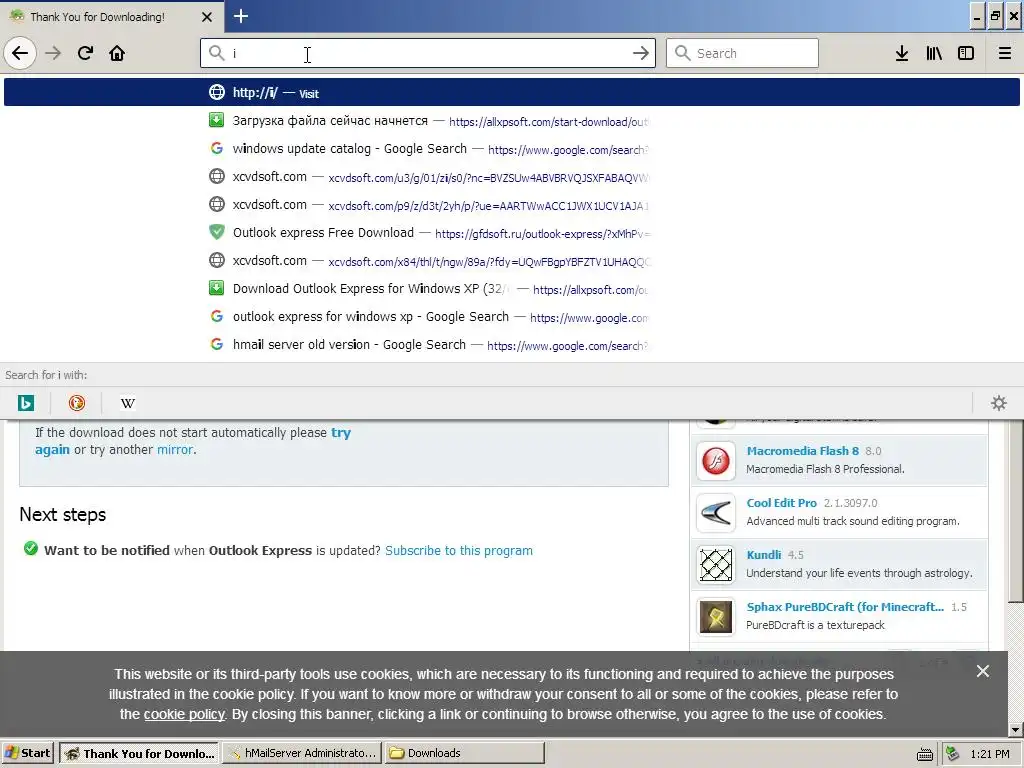Open the Windows Start menu
The image size is (1024, 768).
click(x=27, y=753)
